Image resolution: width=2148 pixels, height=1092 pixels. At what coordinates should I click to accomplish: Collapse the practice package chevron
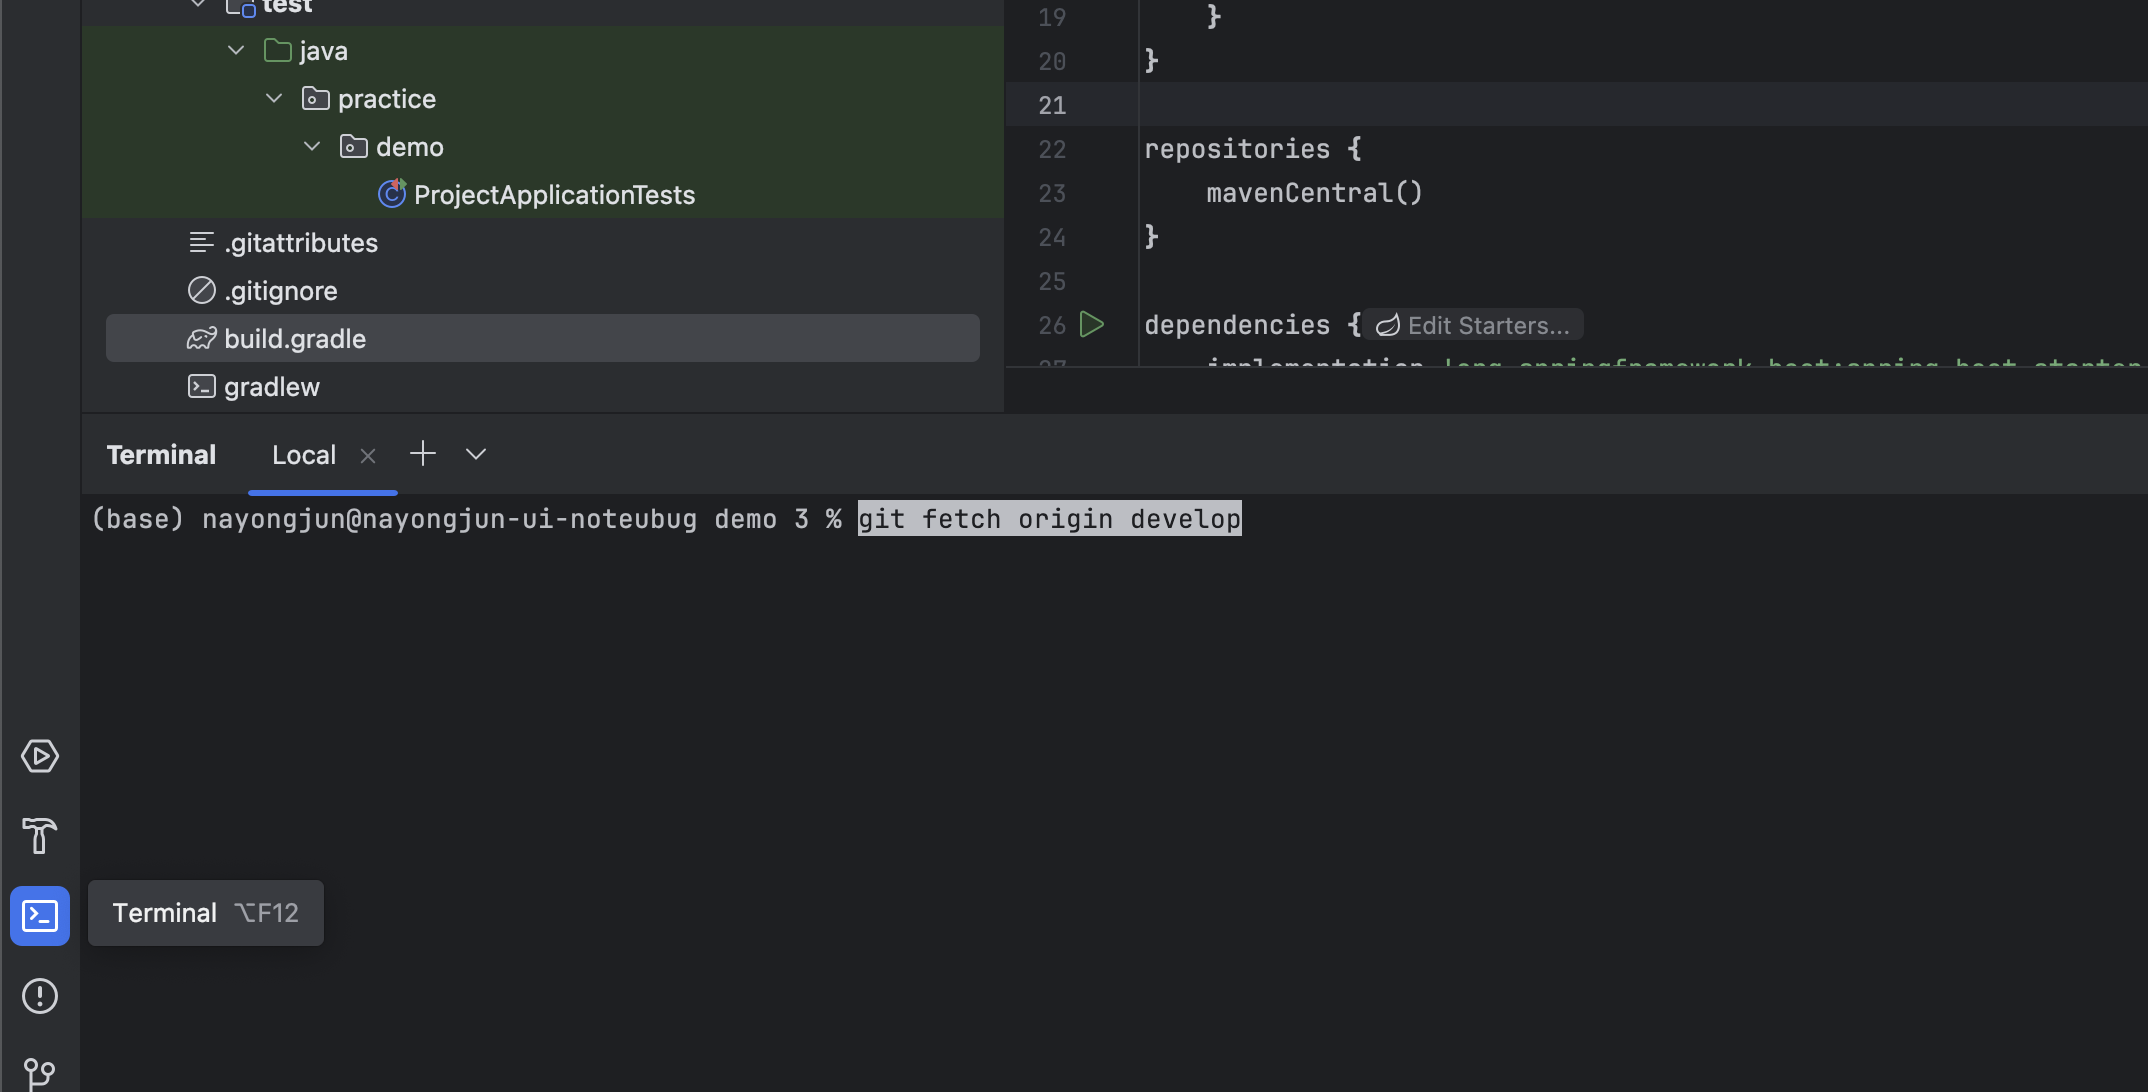274,98
